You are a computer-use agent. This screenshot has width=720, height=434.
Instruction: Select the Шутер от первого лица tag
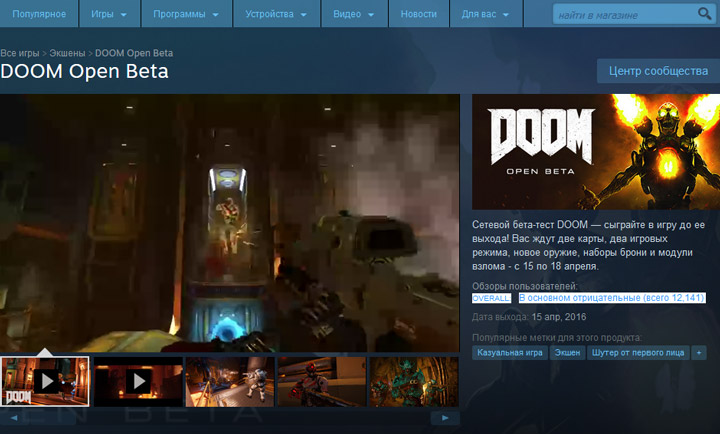638,353
